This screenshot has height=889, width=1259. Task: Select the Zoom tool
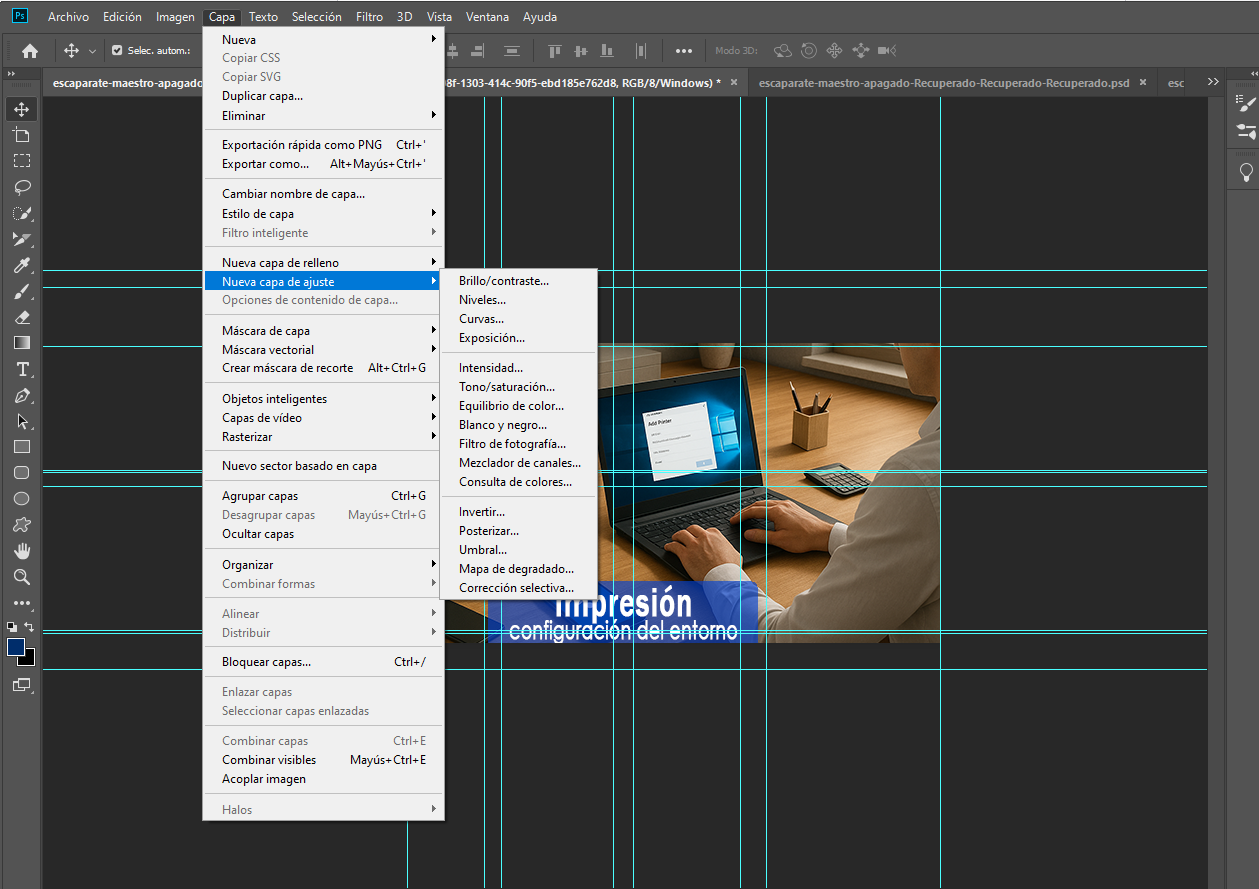21,577
